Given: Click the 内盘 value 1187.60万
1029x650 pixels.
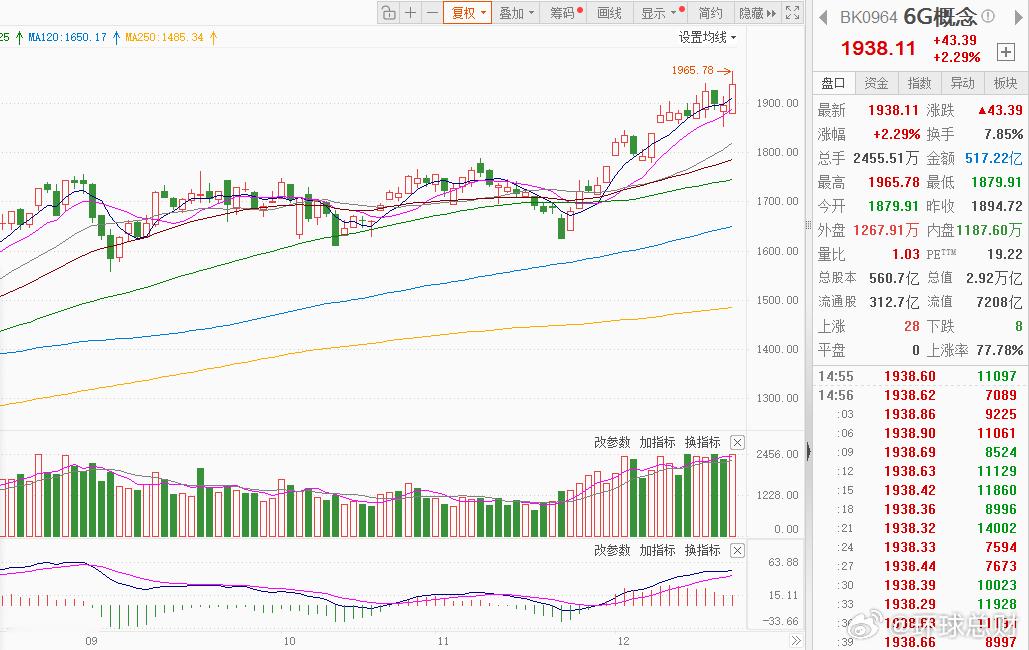Looking at the screenshot, I should click(989, 230).
